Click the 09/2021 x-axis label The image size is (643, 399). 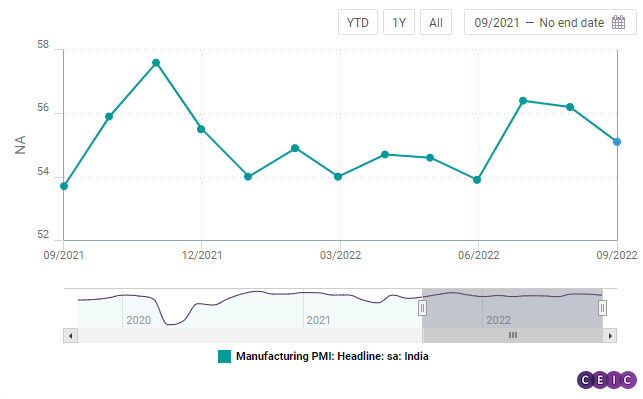pos(64,255)
